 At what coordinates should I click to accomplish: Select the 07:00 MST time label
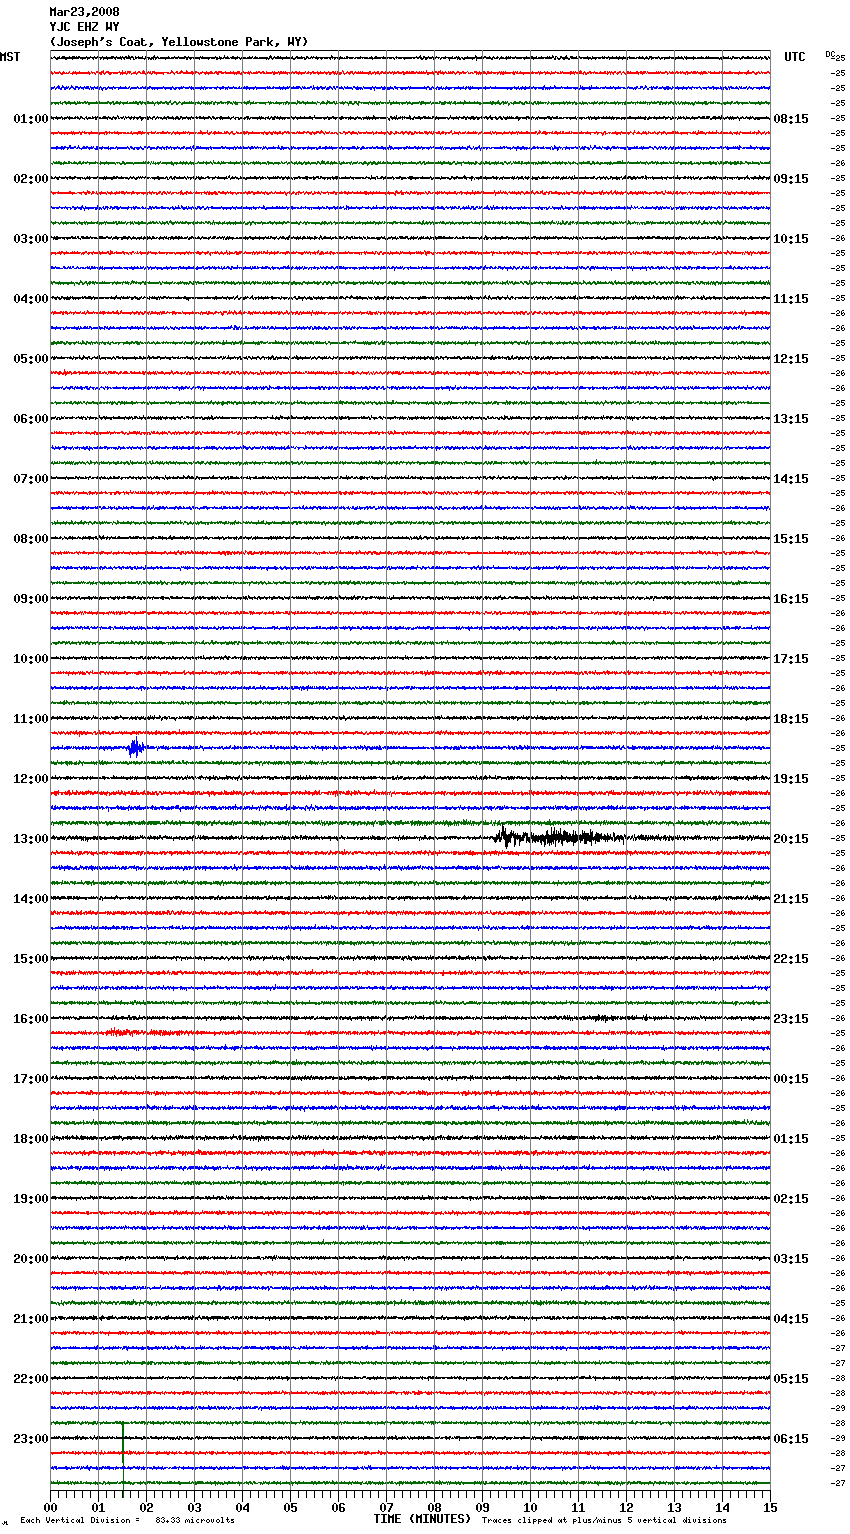tap(31, 479)
